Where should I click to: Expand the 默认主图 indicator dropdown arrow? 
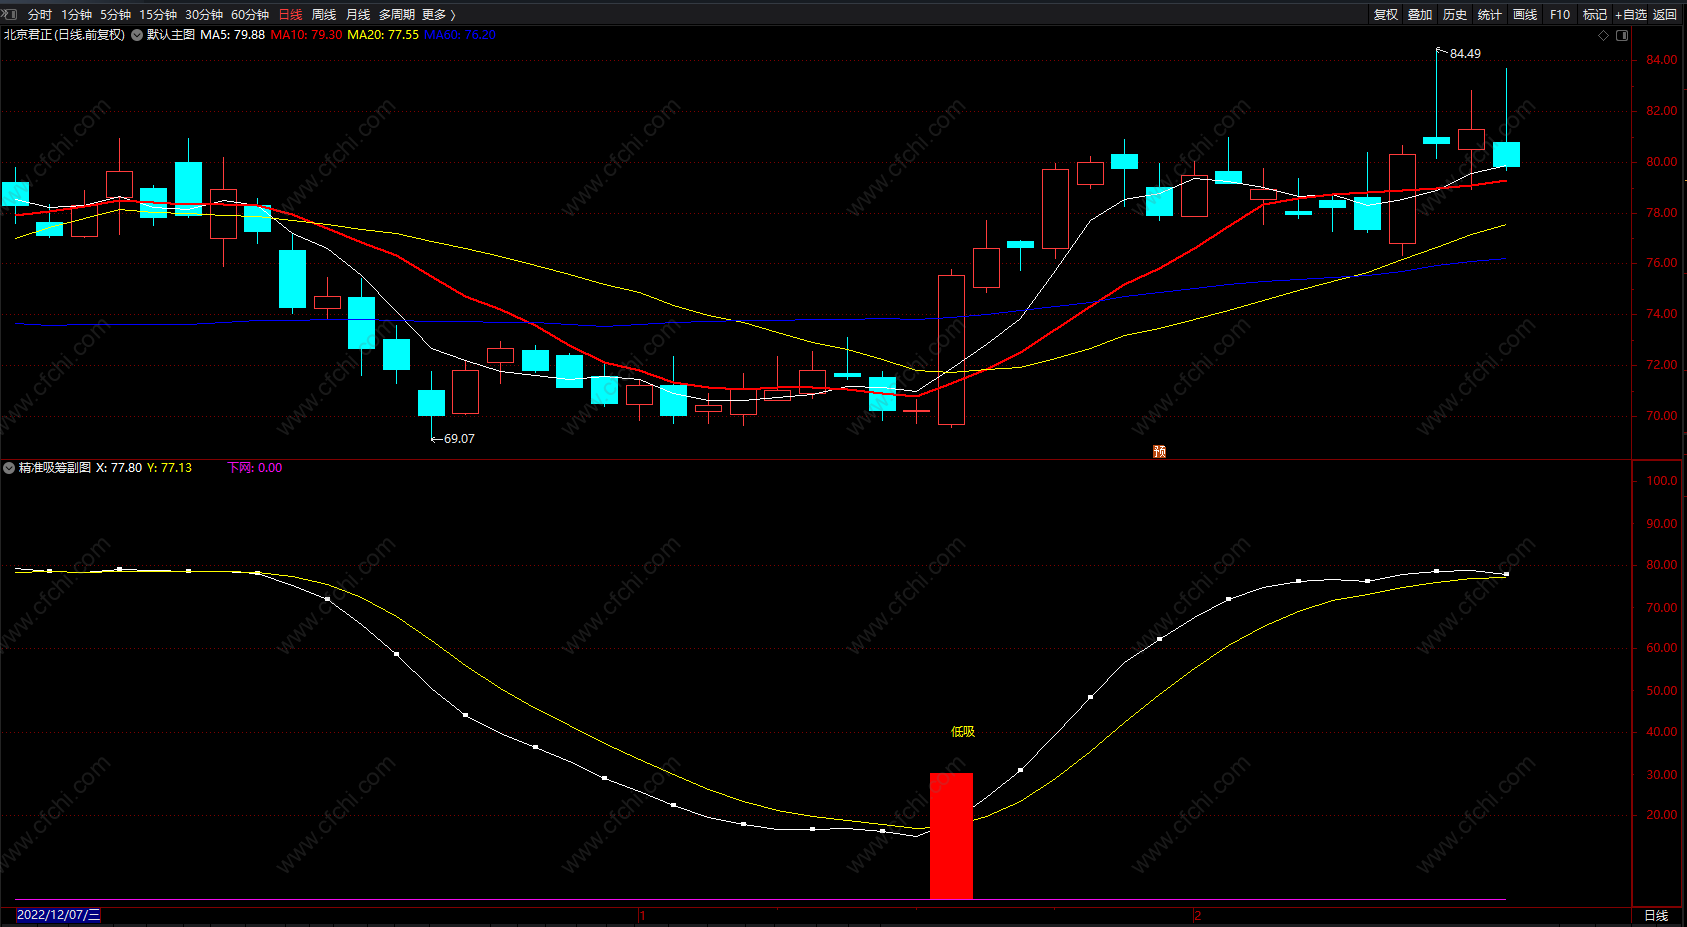click(x=137, y=35)
